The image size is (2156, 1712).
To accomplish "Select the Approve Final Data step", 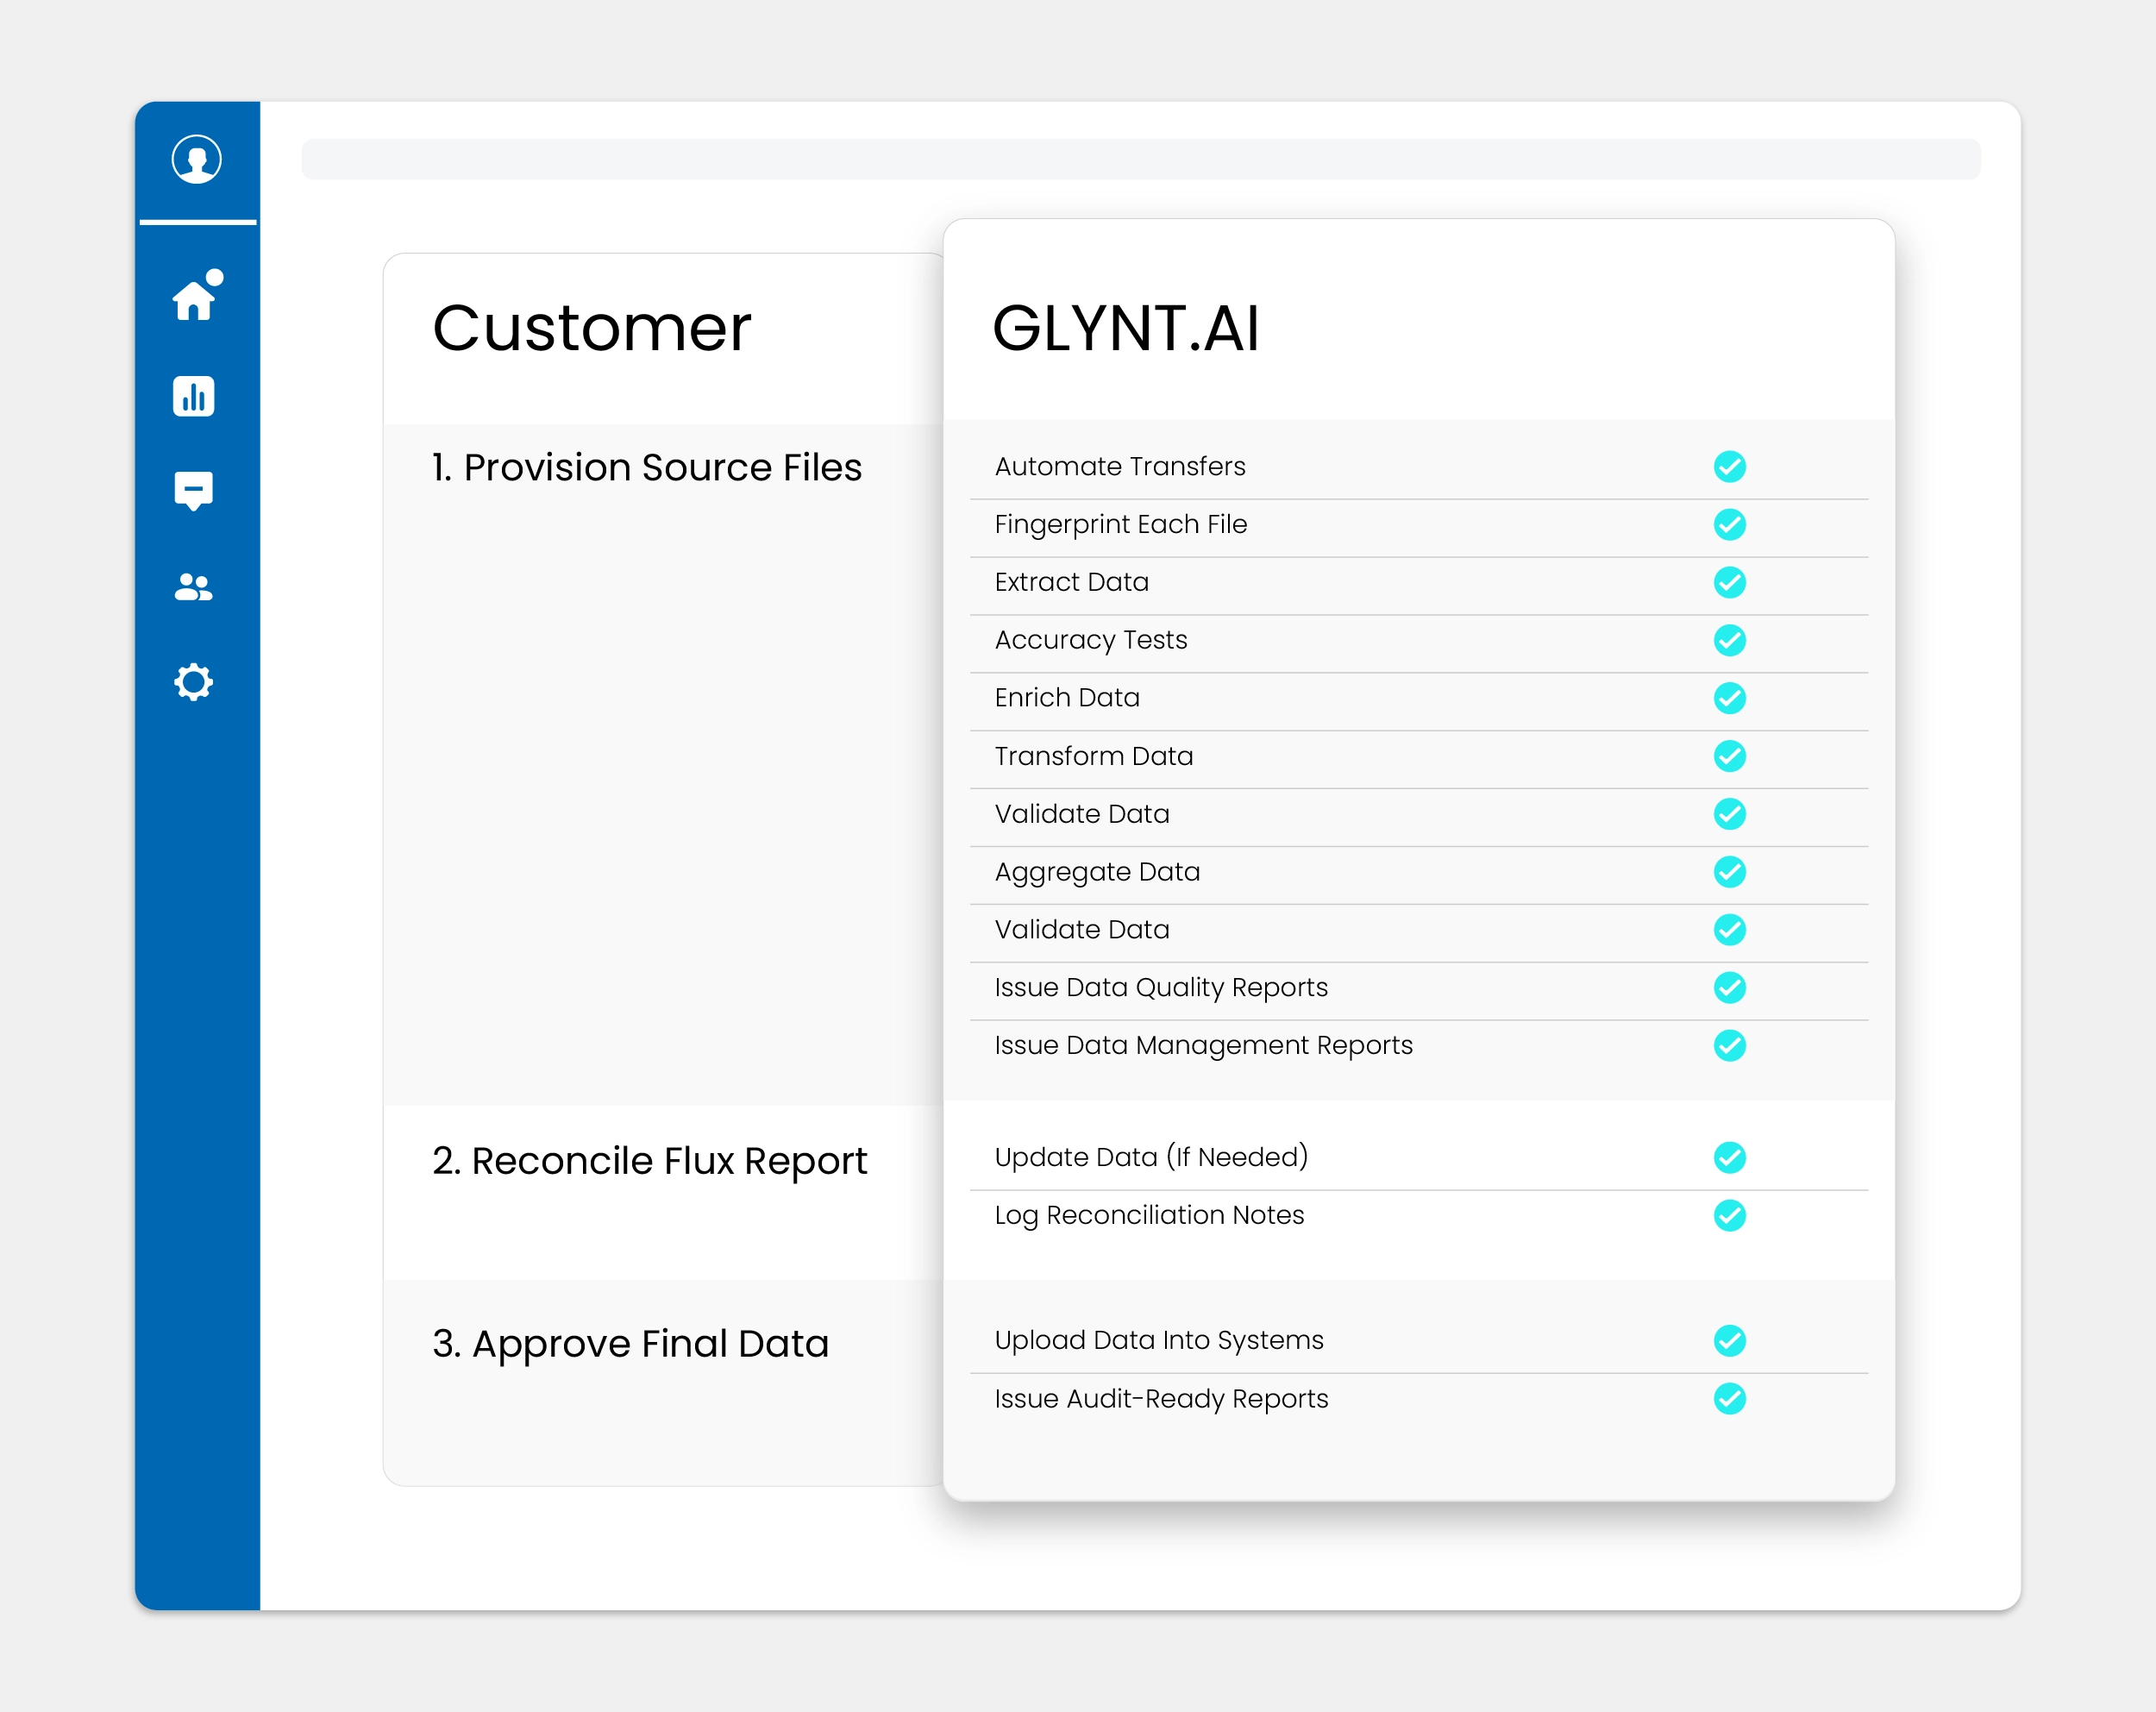I will click(630, 1344).
